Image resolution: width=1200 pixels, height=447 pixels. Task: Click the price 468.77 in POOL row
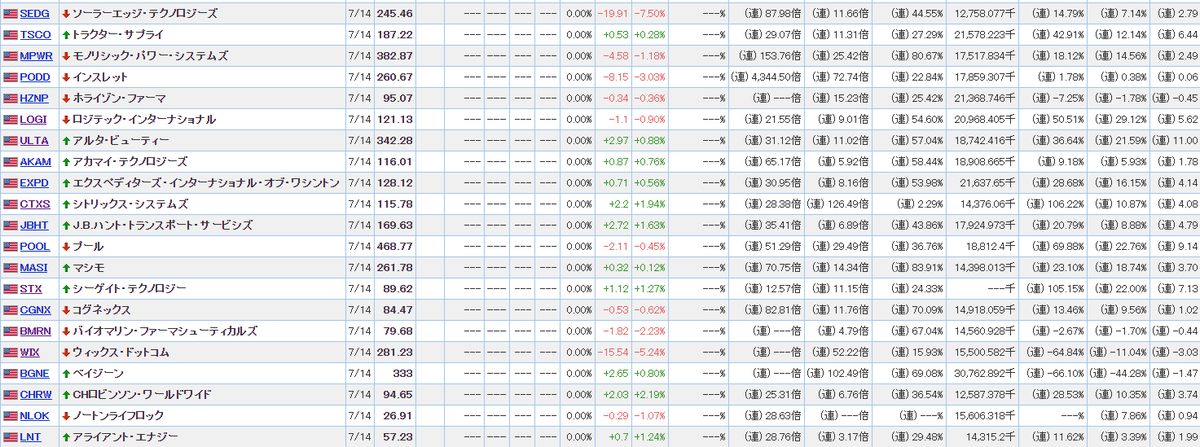click(x=396, y=246)
